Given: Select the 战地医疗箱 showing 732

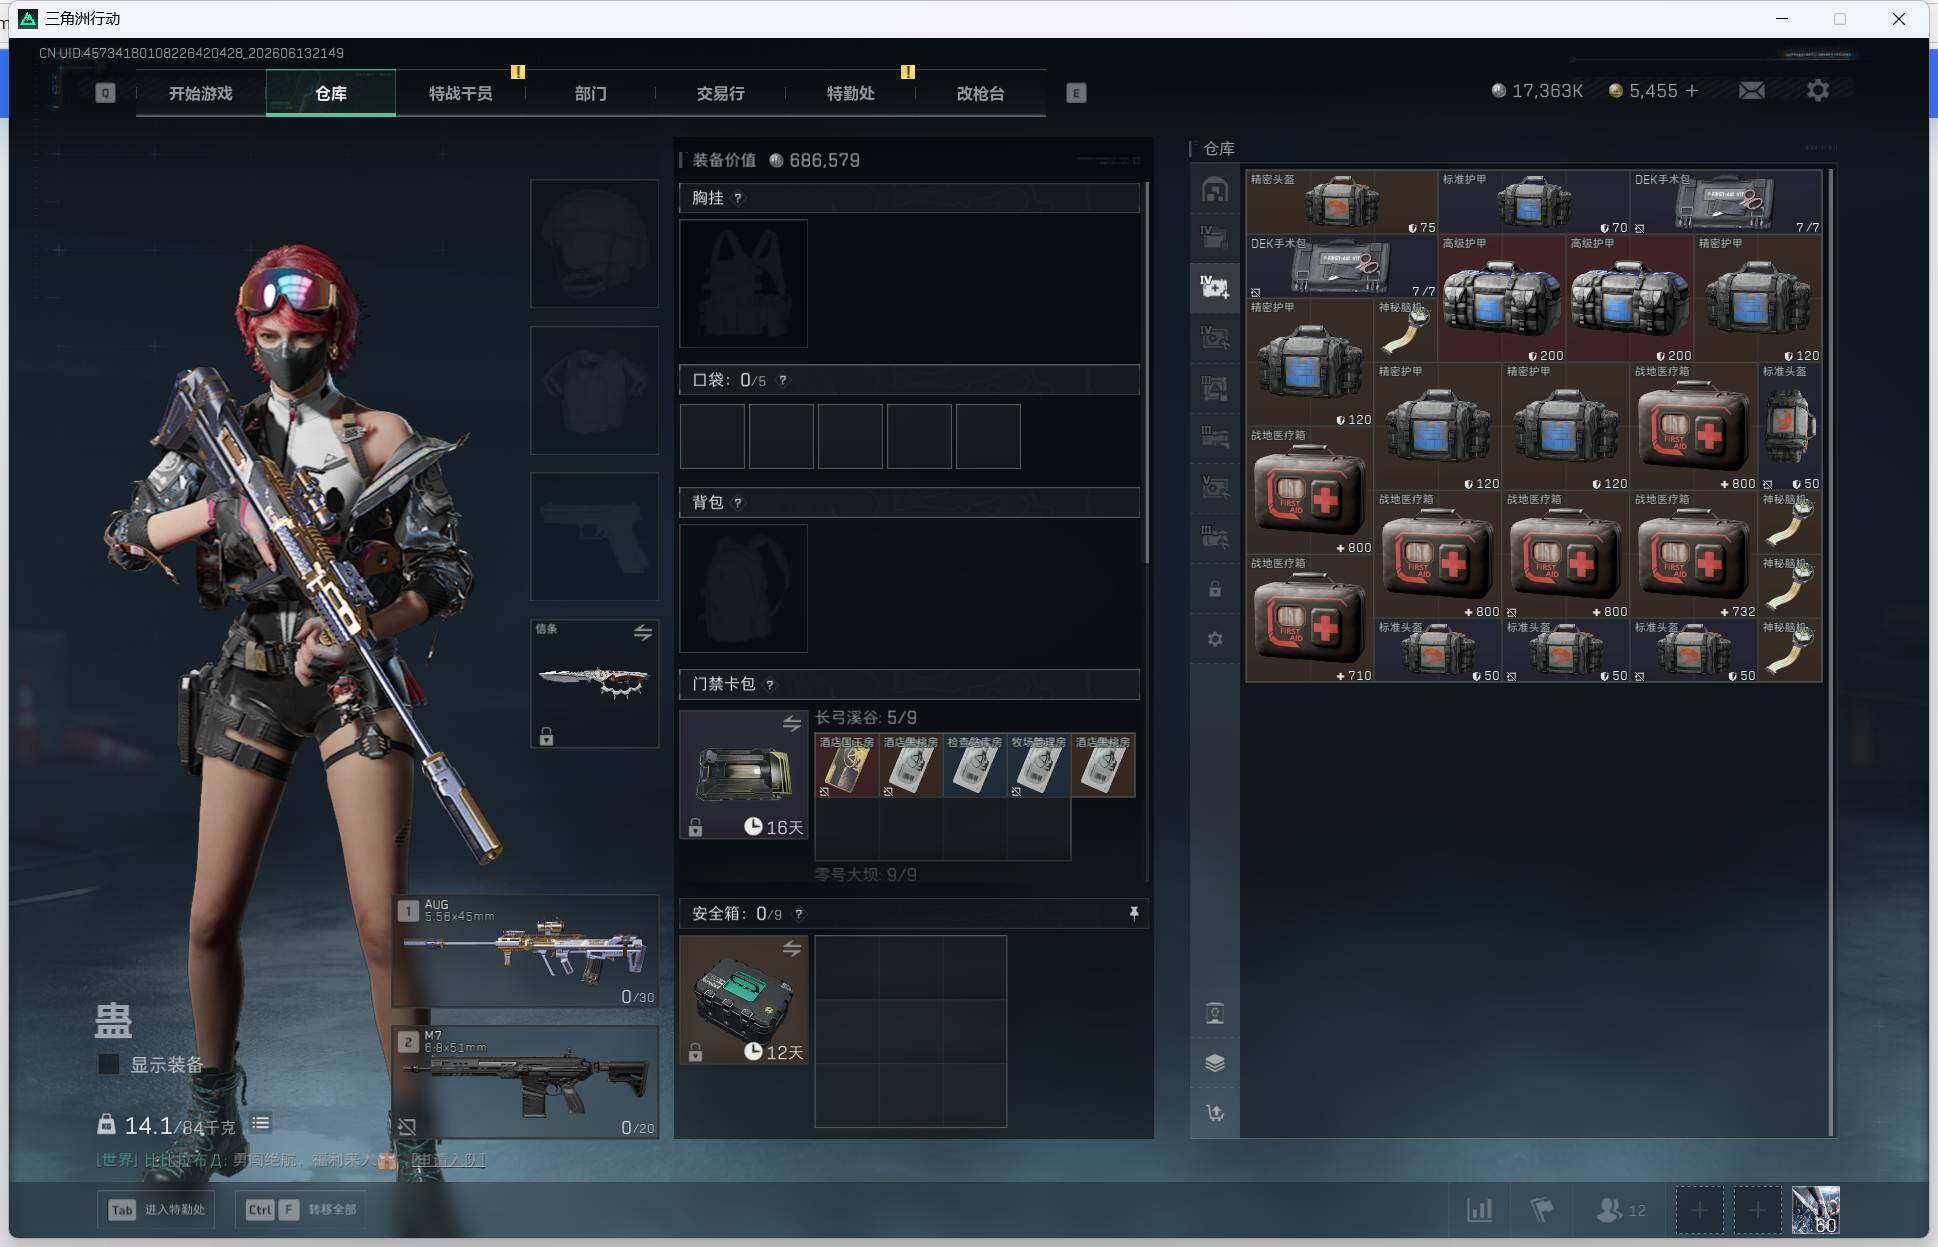Looking at the screenshot, I should coord(1694,555).
